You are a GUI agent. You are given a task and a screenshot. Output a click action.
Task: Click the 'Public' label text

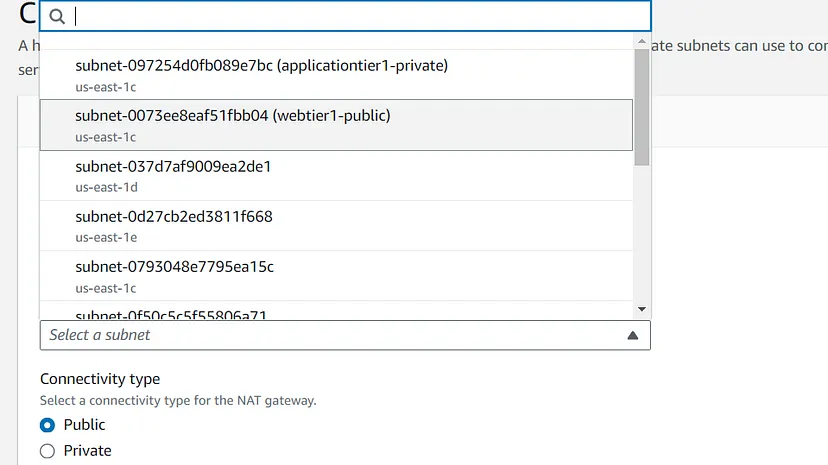pos(84,425)
